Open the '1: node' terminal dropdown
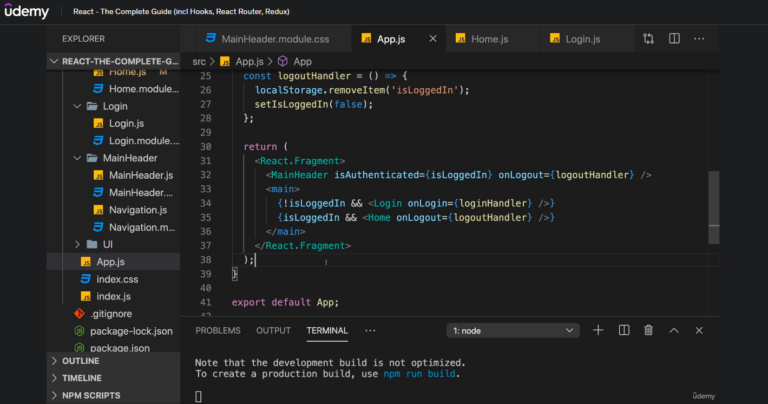The height and width of the screenshot is (404, 768). pyautogui.click(x=513, y=331)
